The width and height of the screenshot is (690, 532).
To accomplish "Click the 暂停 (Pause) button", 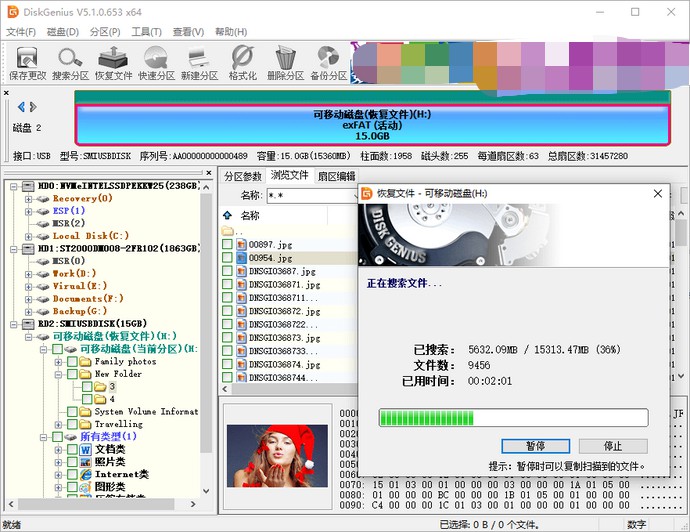I will tap(535, 446).
